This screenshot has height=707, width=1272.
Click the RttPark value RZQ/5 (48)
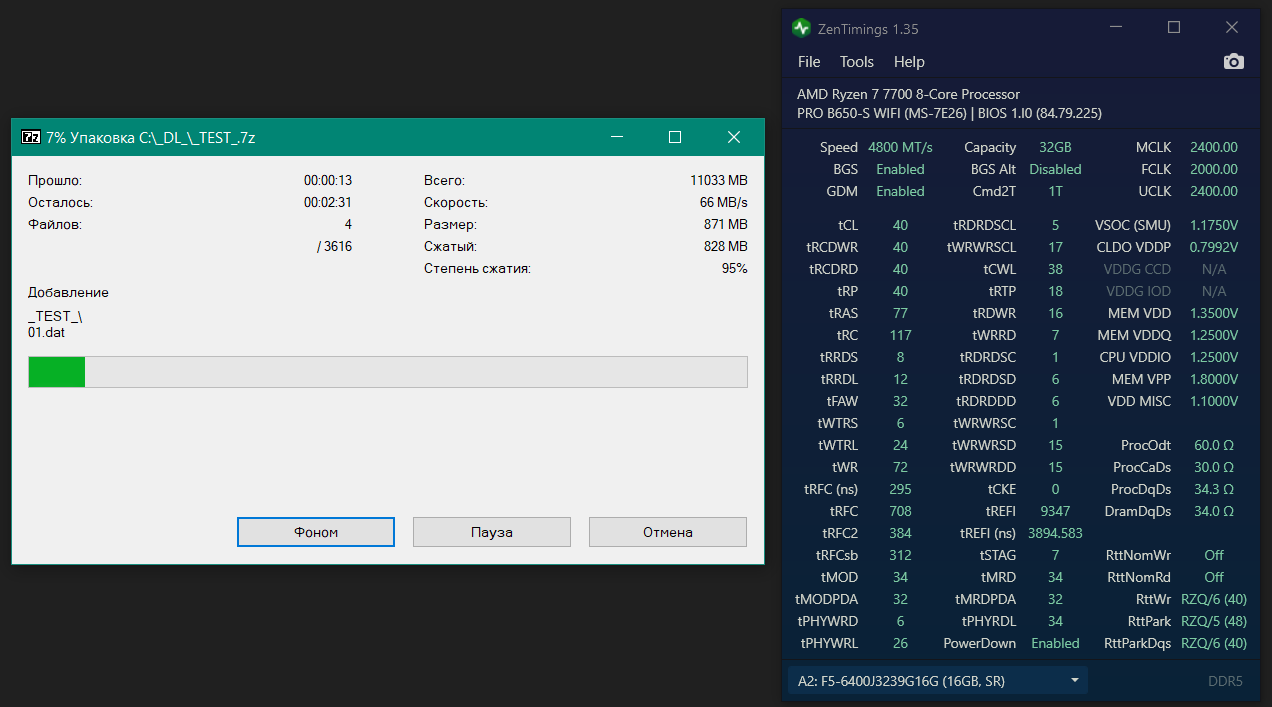point(1213,621)
